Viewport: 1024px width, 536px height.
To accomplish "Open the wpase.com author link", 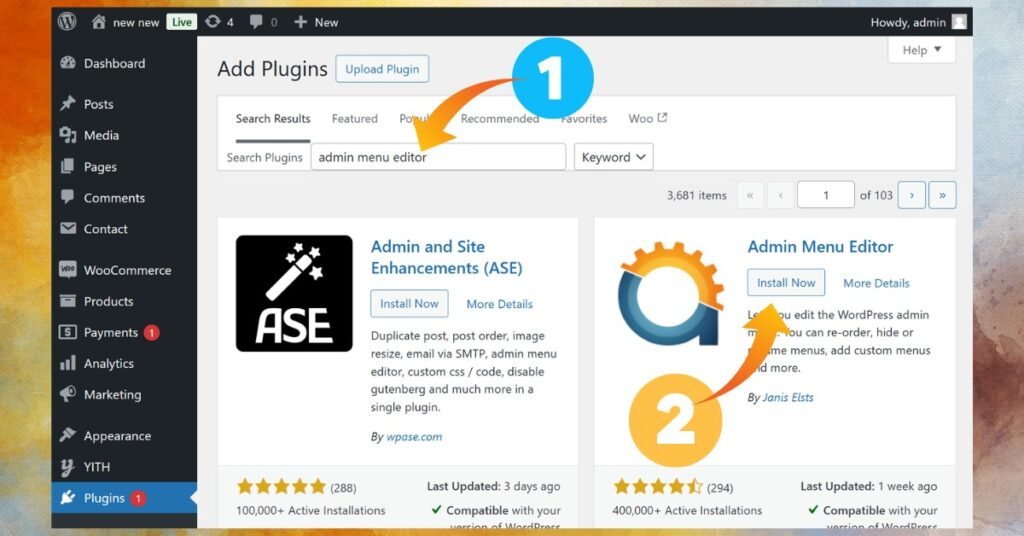I will pos(414,437).
